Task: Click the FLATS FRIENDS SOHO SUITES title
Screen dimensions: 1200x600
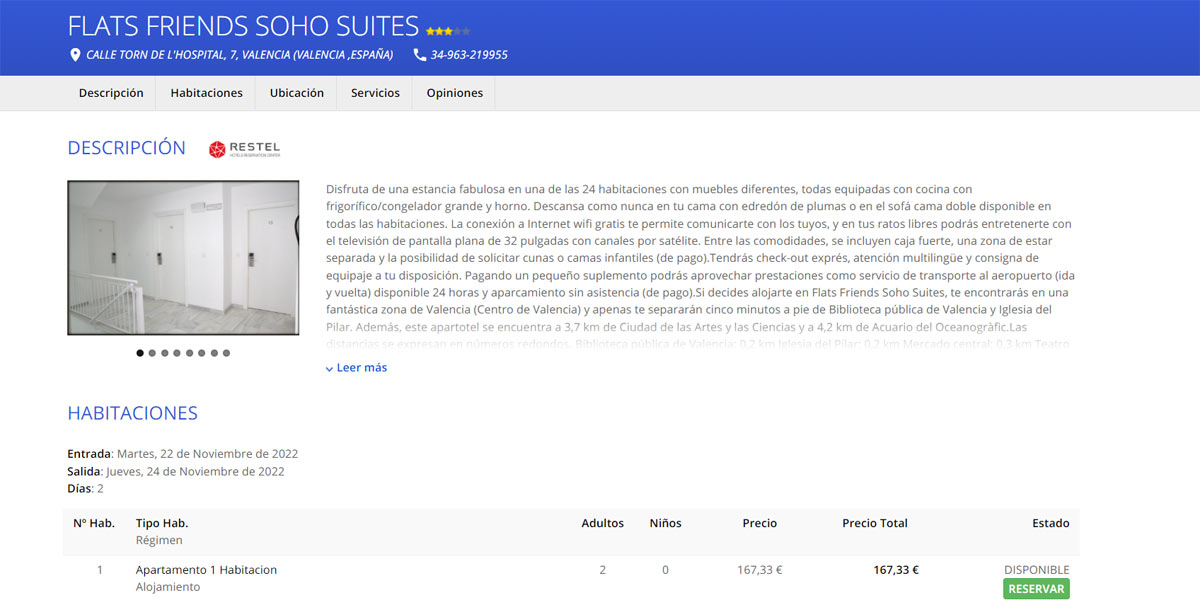Action: tap(243, 26)
